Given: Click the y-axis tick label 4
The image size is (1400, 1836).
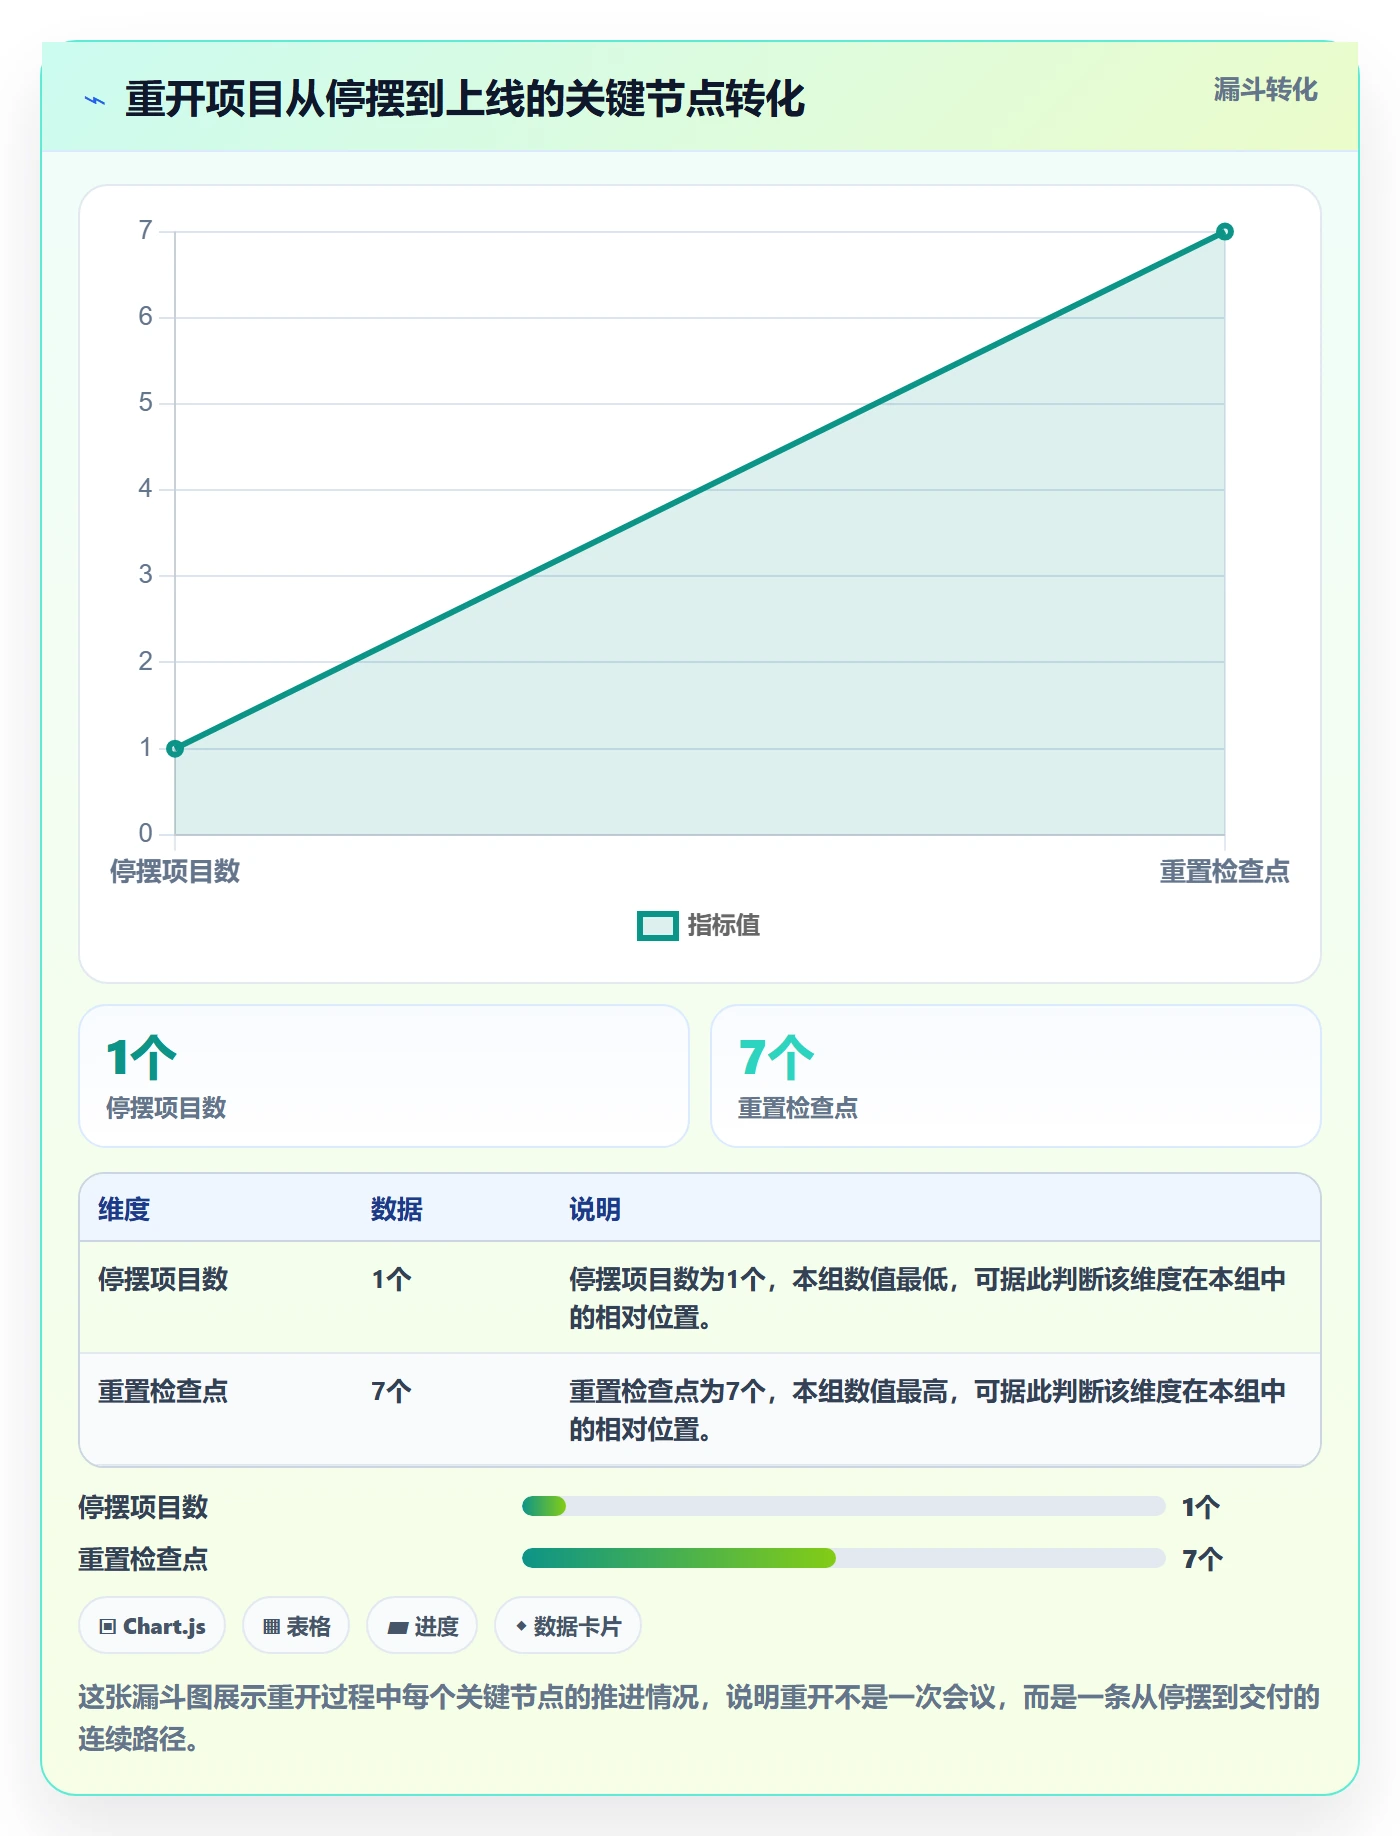Looking at the screenshot, I should coord(146,489).
